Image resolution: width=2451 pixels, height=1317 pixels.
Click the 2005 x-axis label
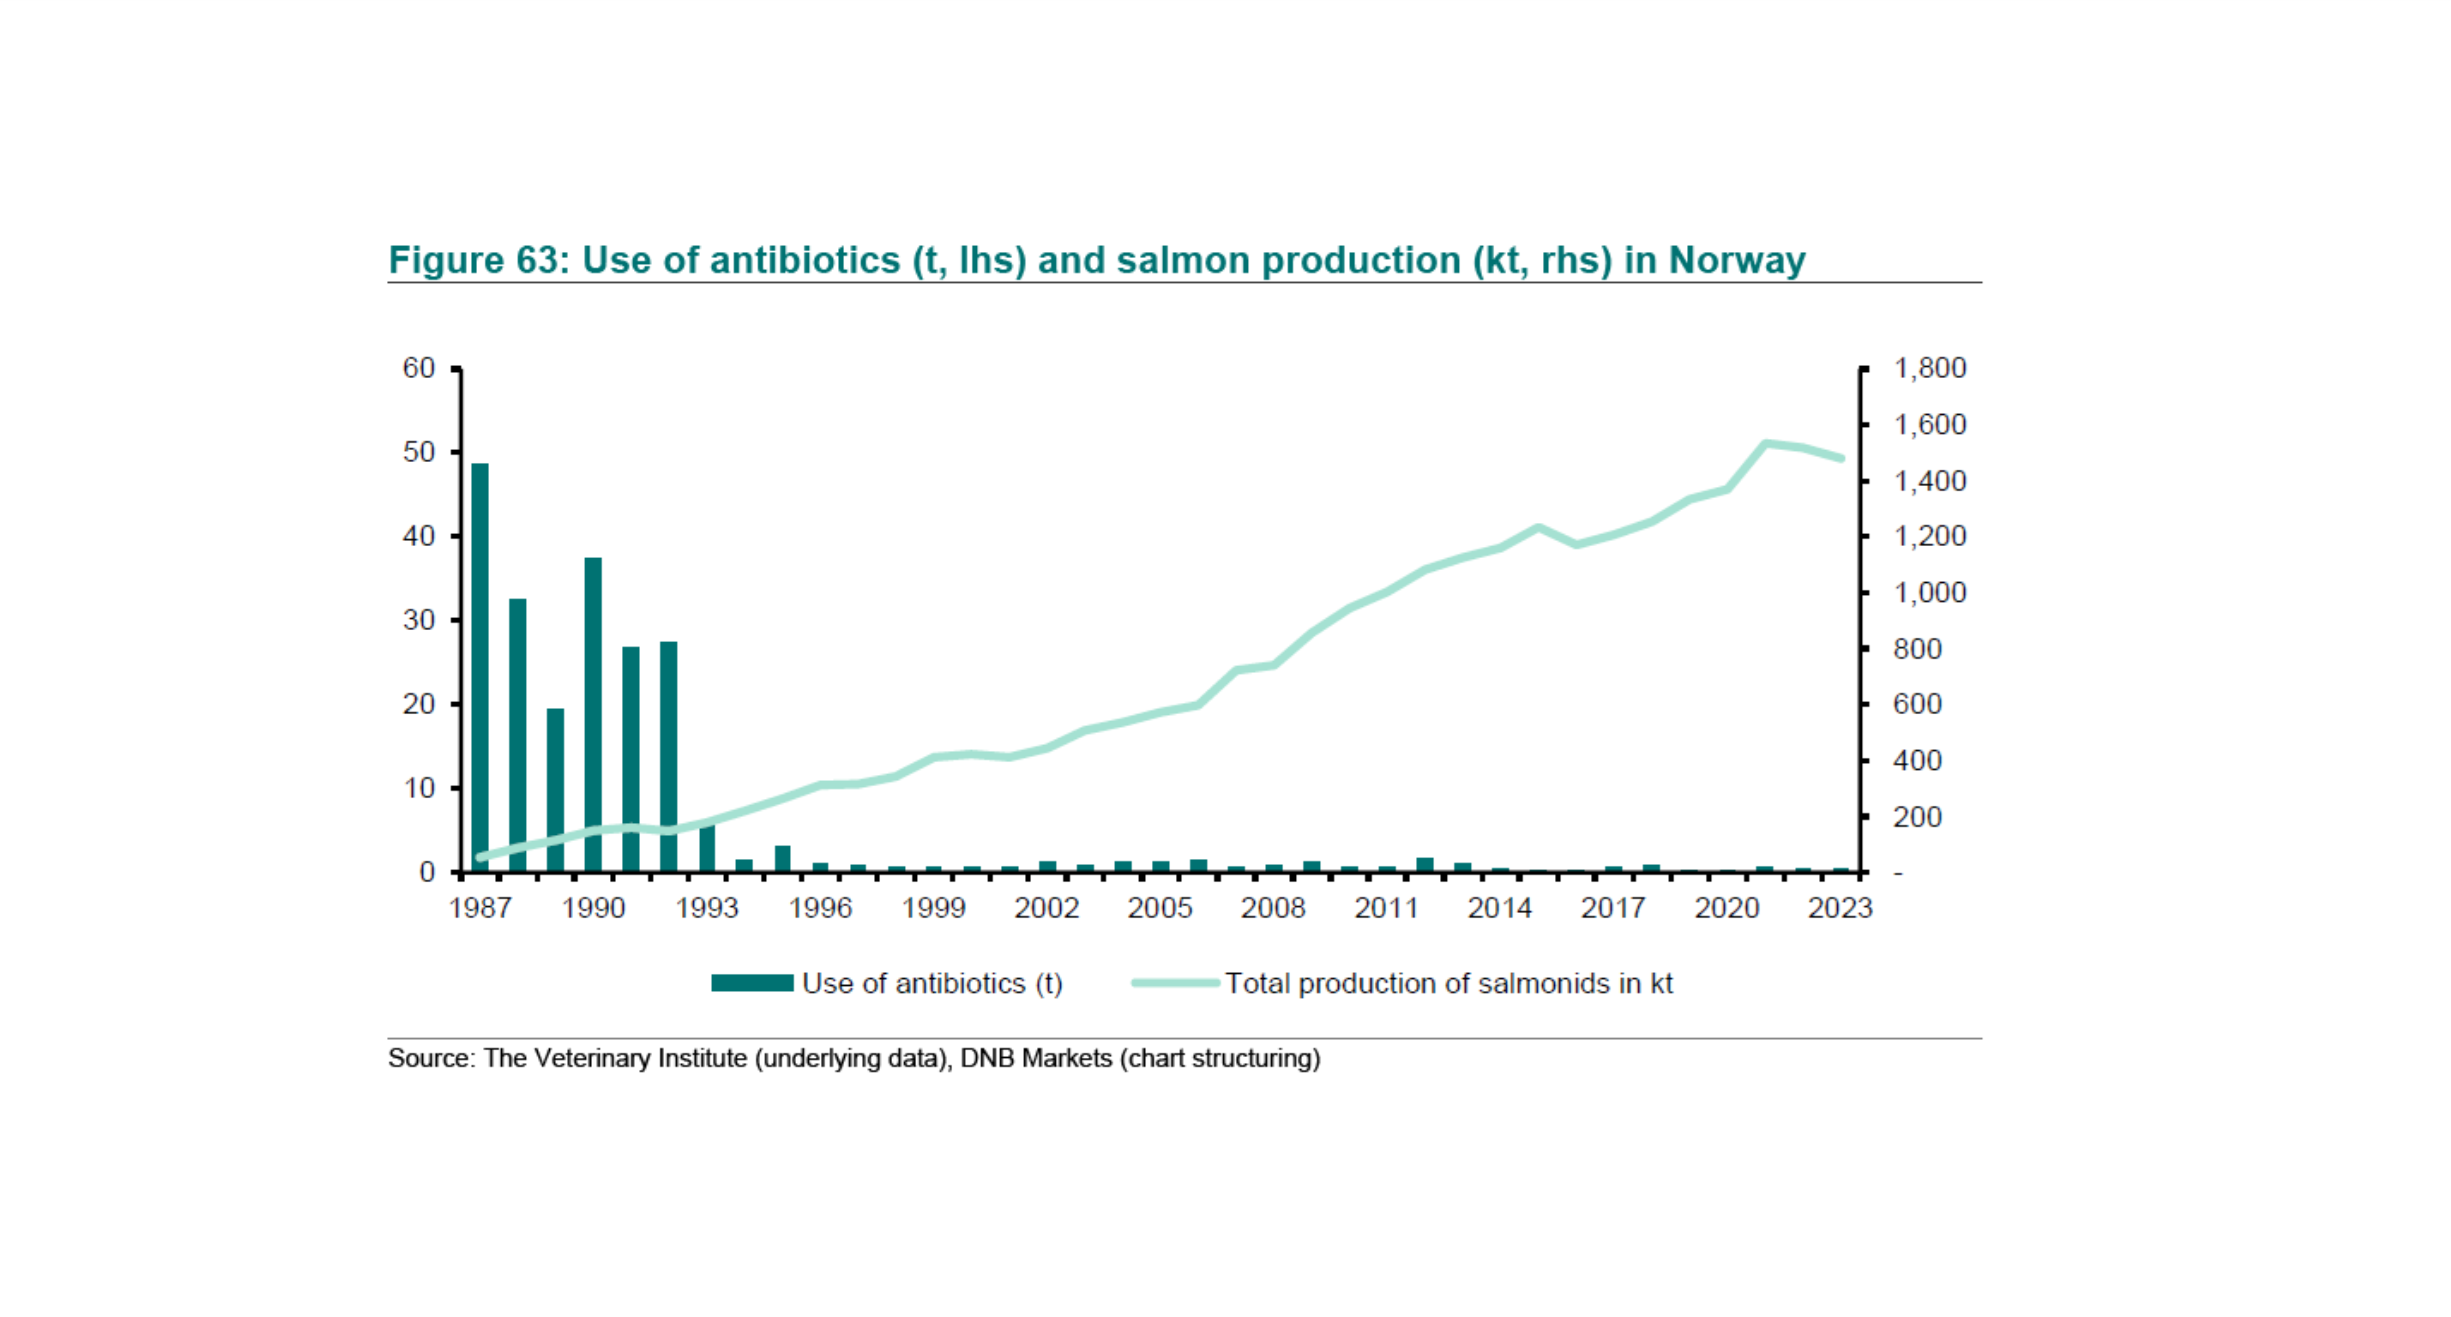tap(1160, 908)
